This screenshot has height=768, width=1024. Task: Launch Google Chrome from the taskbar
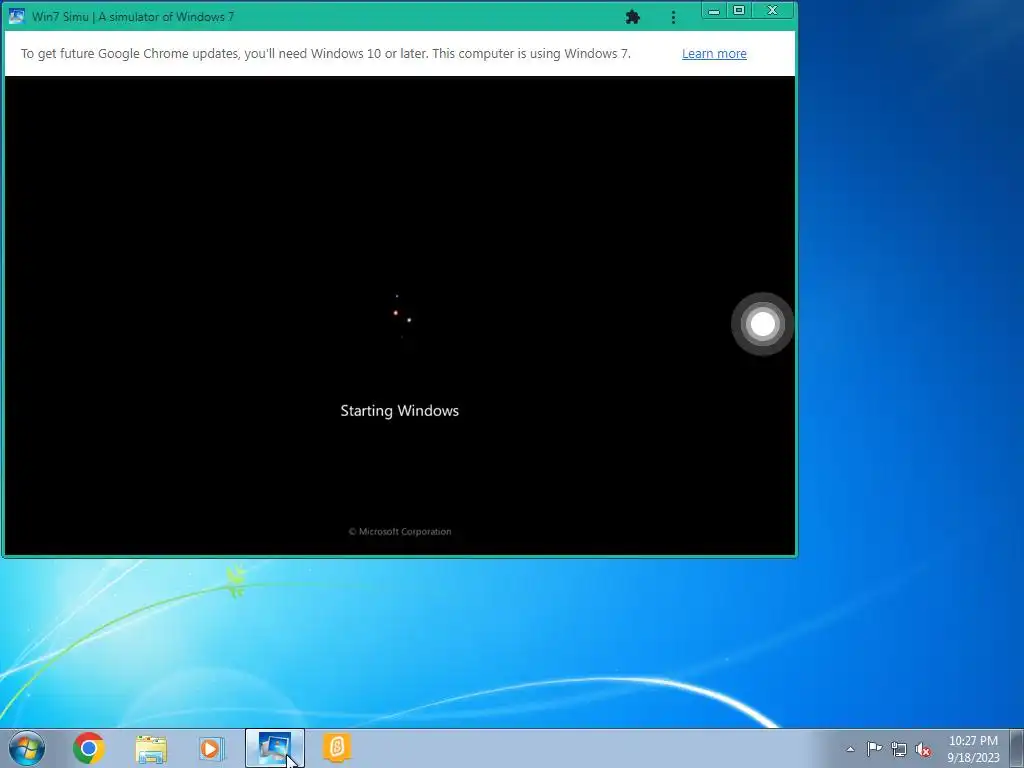[x=89, y=748]
